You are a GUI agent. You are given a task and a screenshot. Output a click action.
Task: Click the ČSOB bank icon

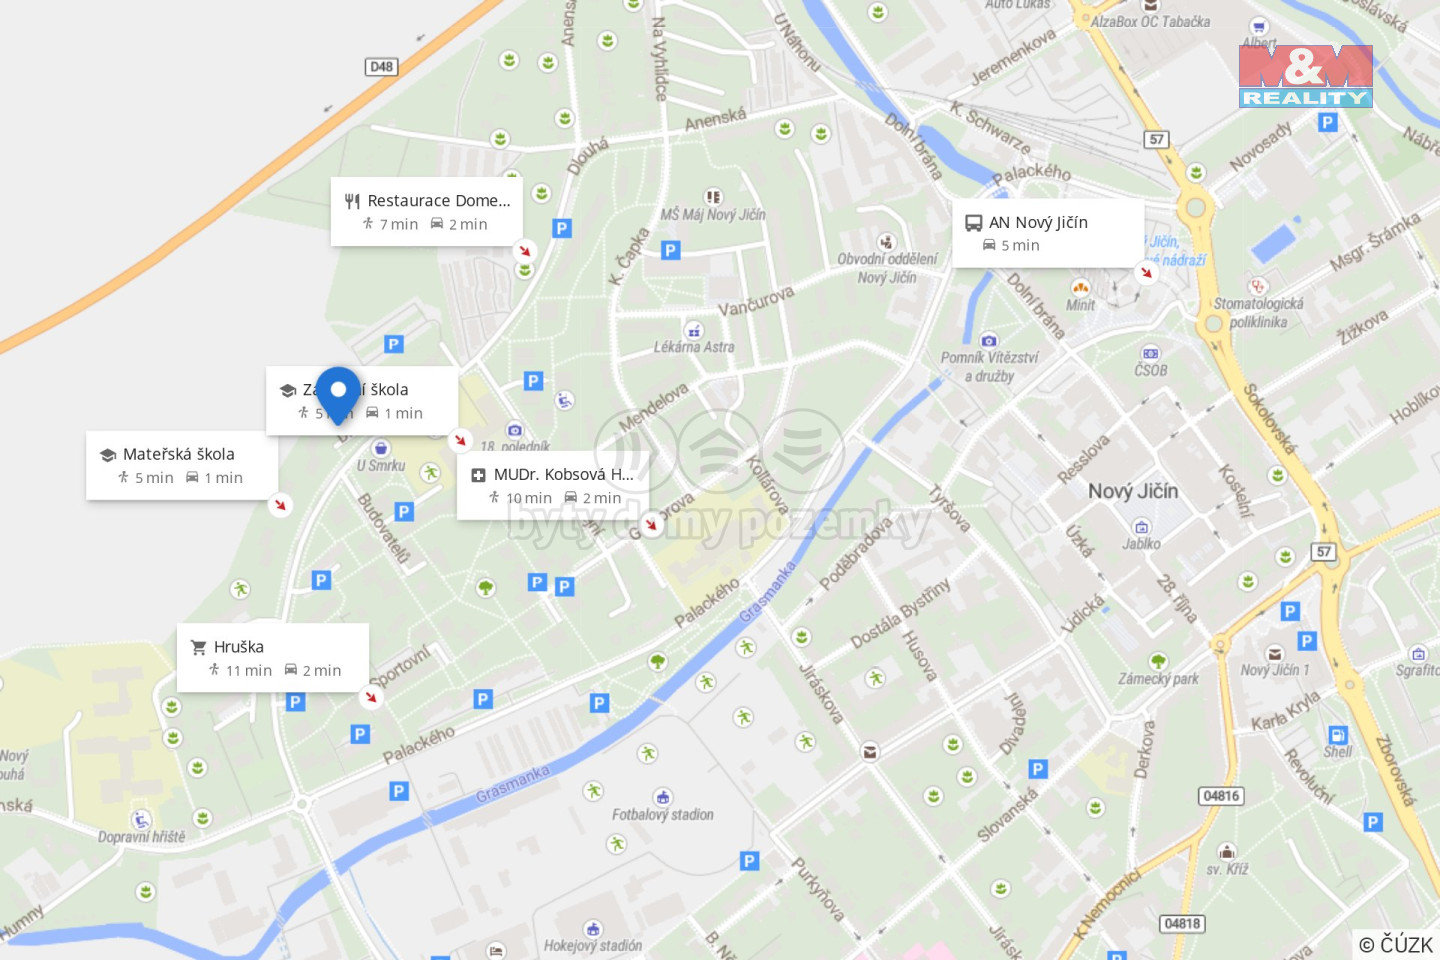pos(1150,353)
